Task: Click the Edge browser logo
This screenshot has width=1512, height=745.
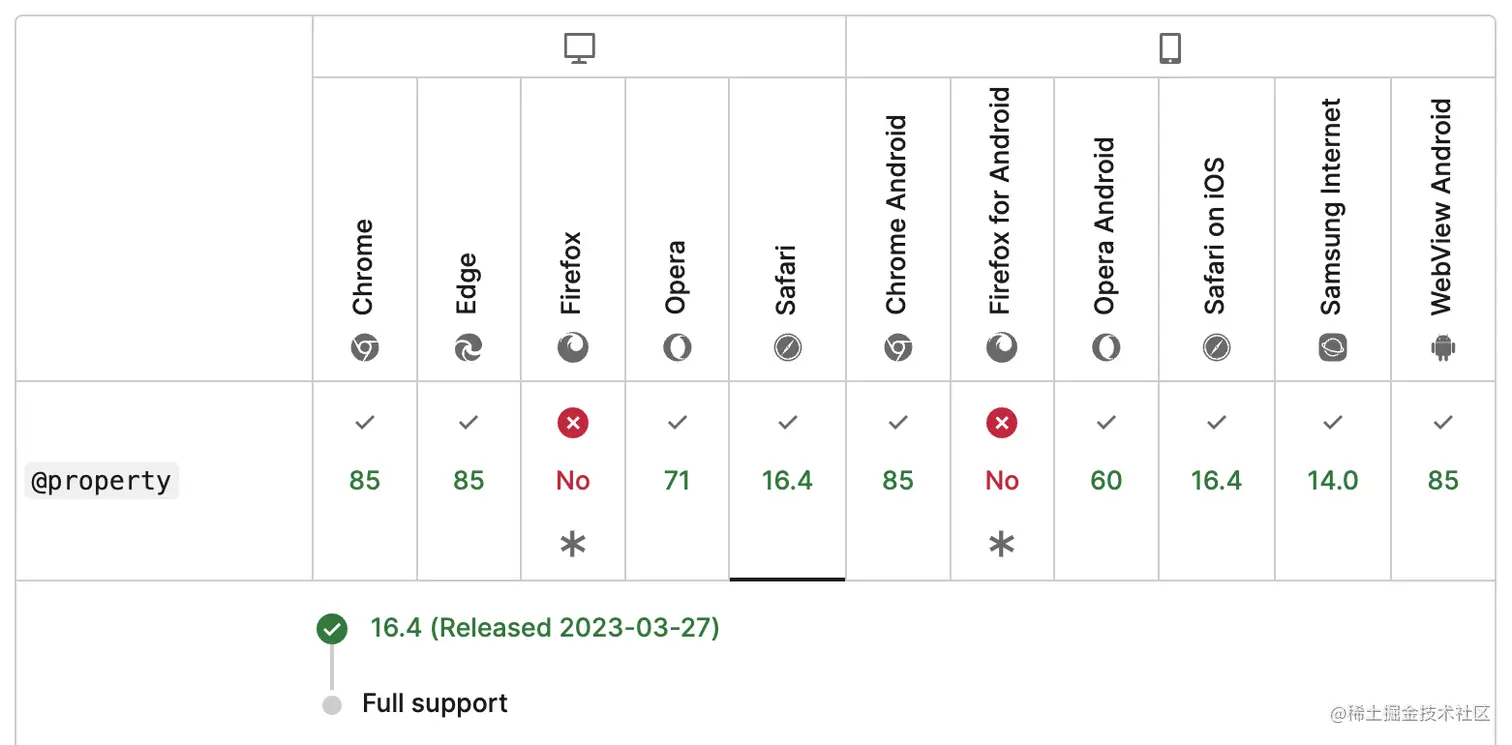Action: click(x=468, y=348)
